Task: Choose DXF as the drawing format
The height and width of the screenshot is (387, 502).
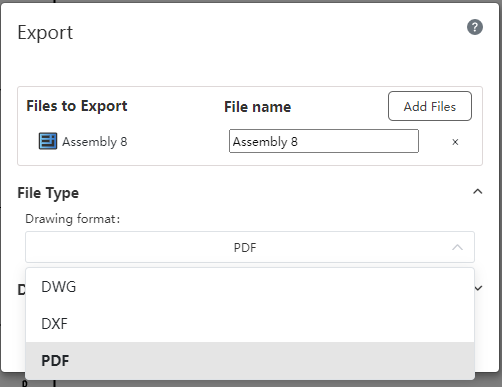Action: click(x=250, y=324)
